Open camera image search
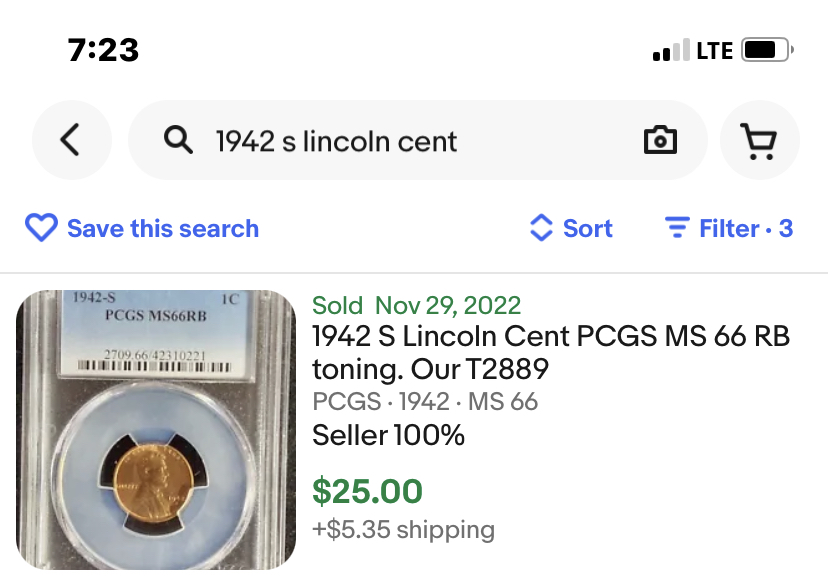Image resolution: width=828 pixels, height=585 pixels. click(x=660, y=141)
